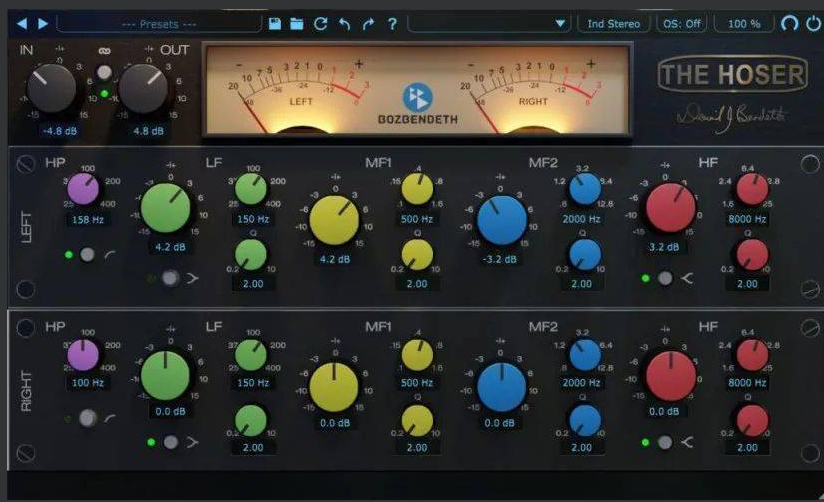Image resolution: width=824 pixels, height=502 pixels.
Task: Expand the empty toolbar dropdown arrow
Action: tap(560, 24)
